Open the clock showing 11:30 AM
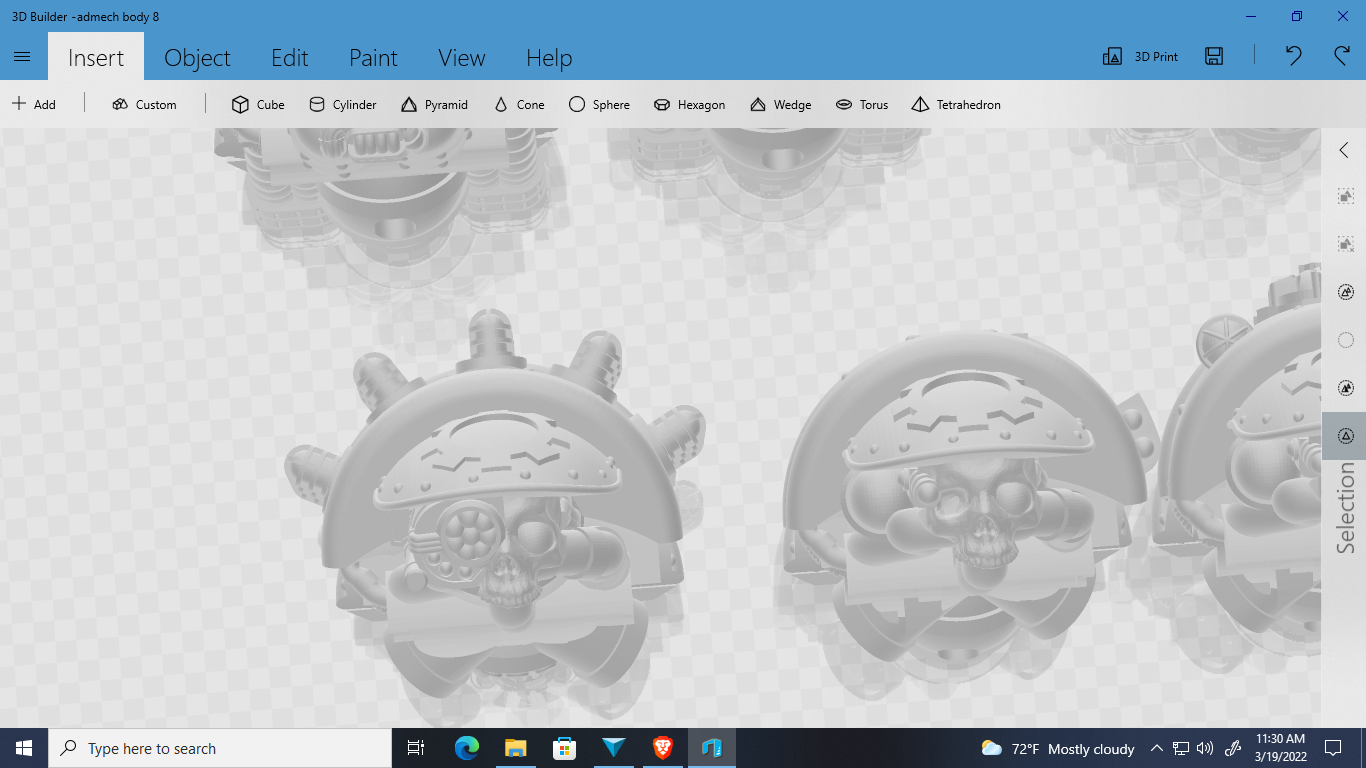Image resolution: width=1366 pixels, height=768 pixels. [x=1280, y=748]
